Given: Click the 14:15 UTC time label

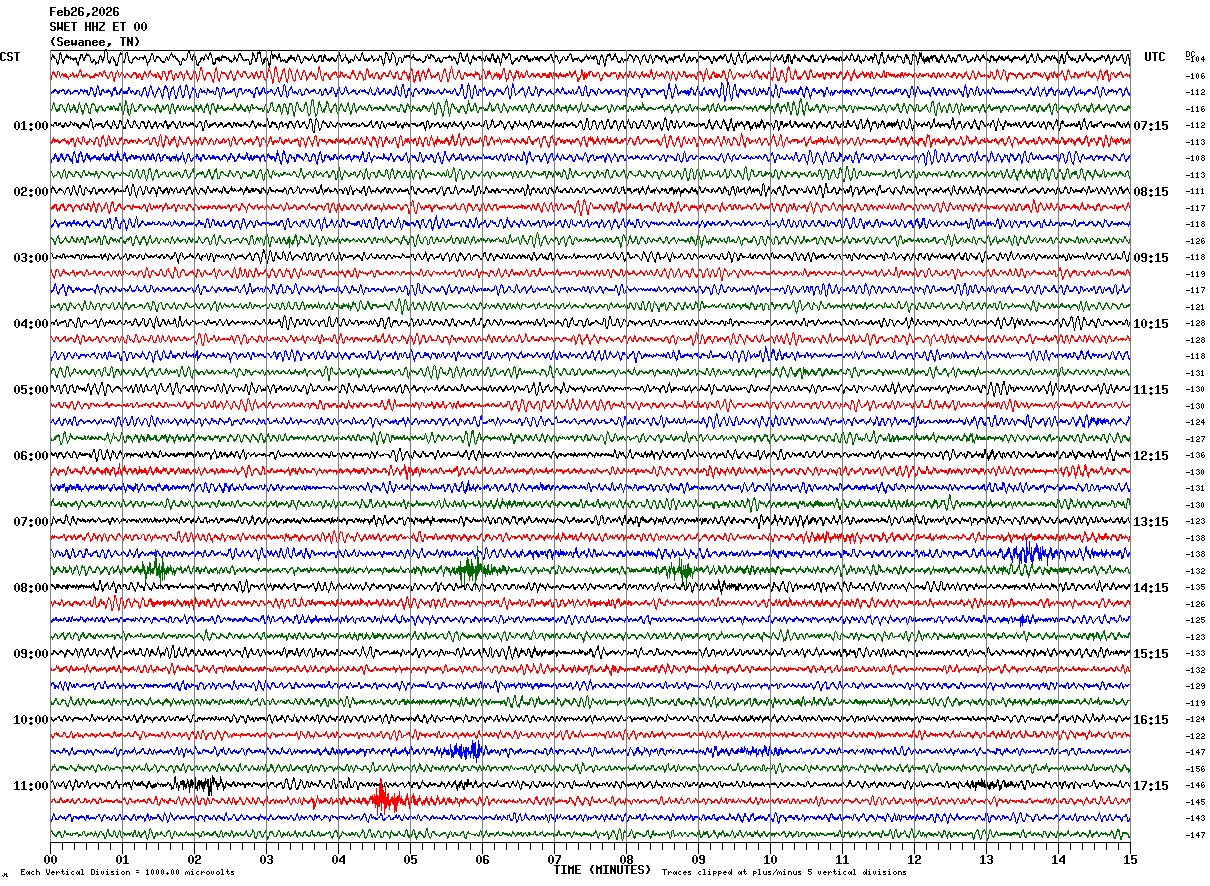Looking at the screenshot, I should 1151,588.
